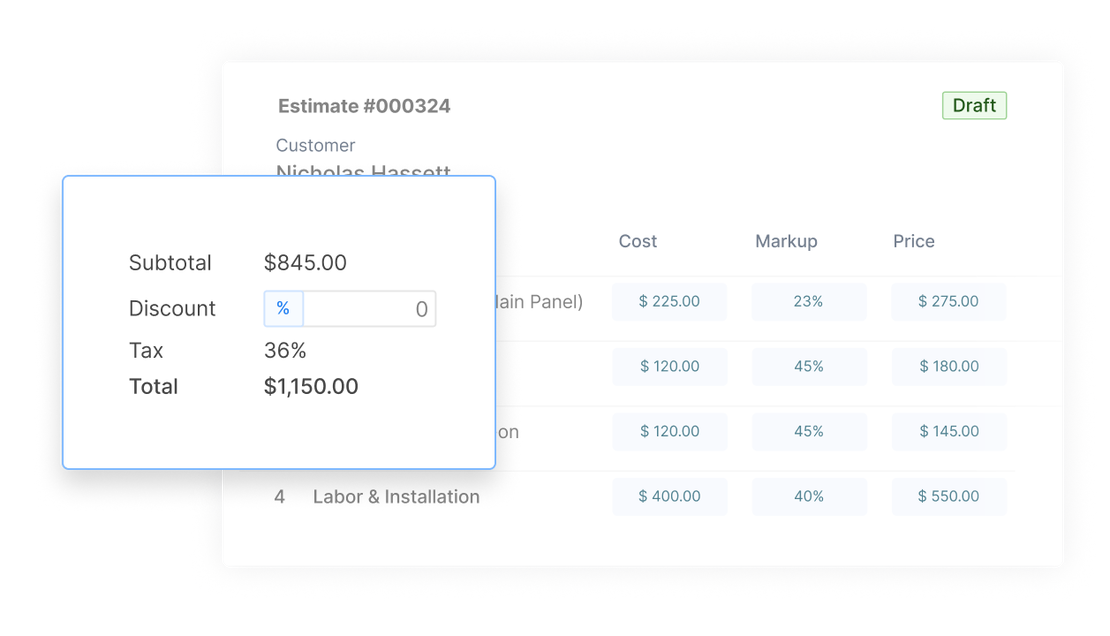Click the Estimate #000324 title
1110x636 pixels.
click(364, 106)
